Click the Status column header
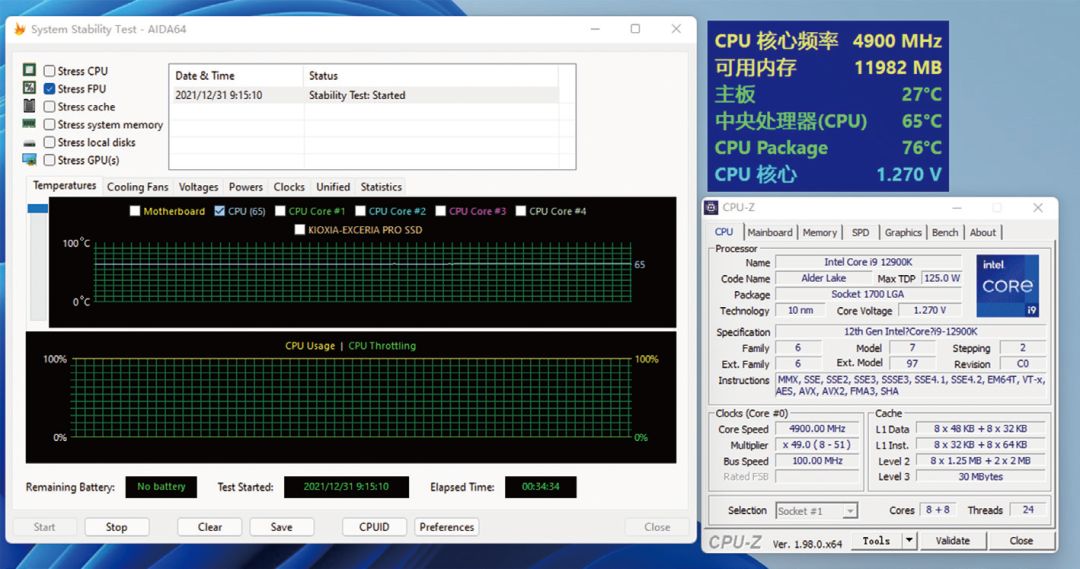 pyautogui.click(x=430, y=76)
